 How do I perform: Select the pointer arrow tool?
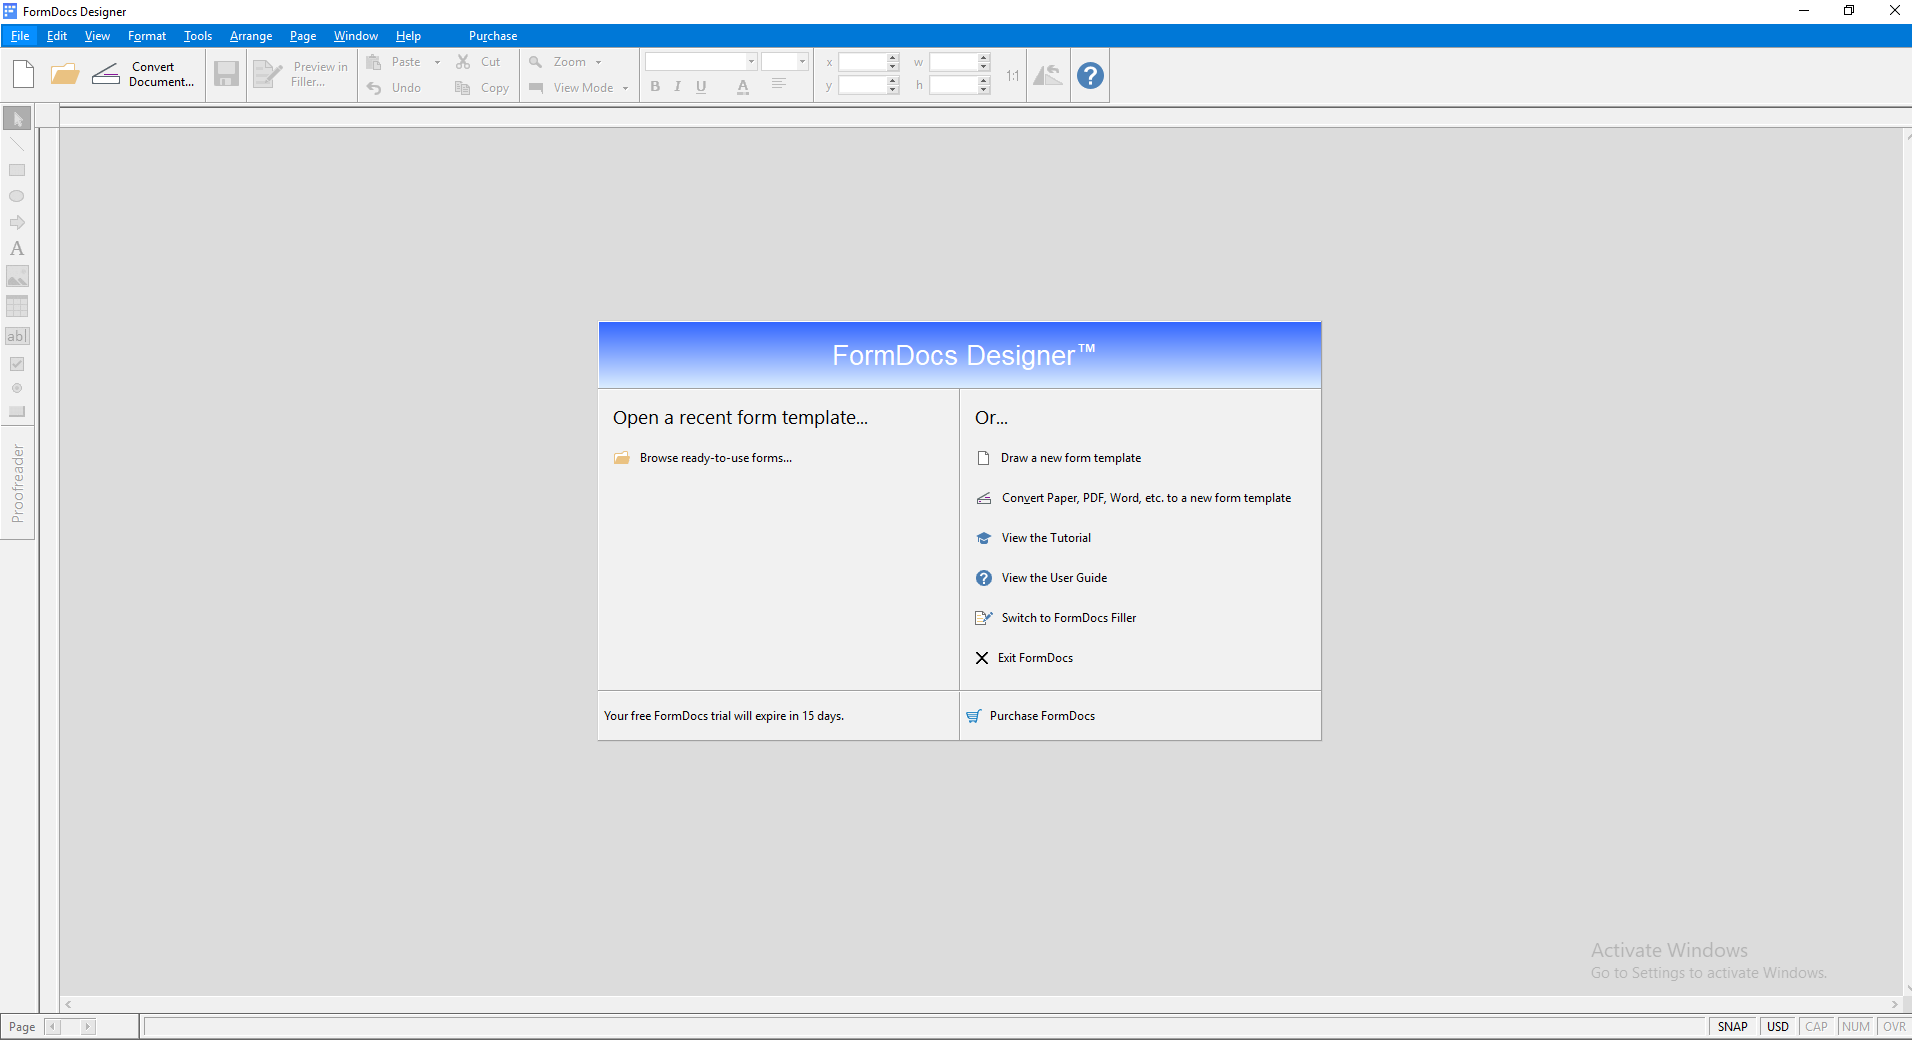[17, 119]
